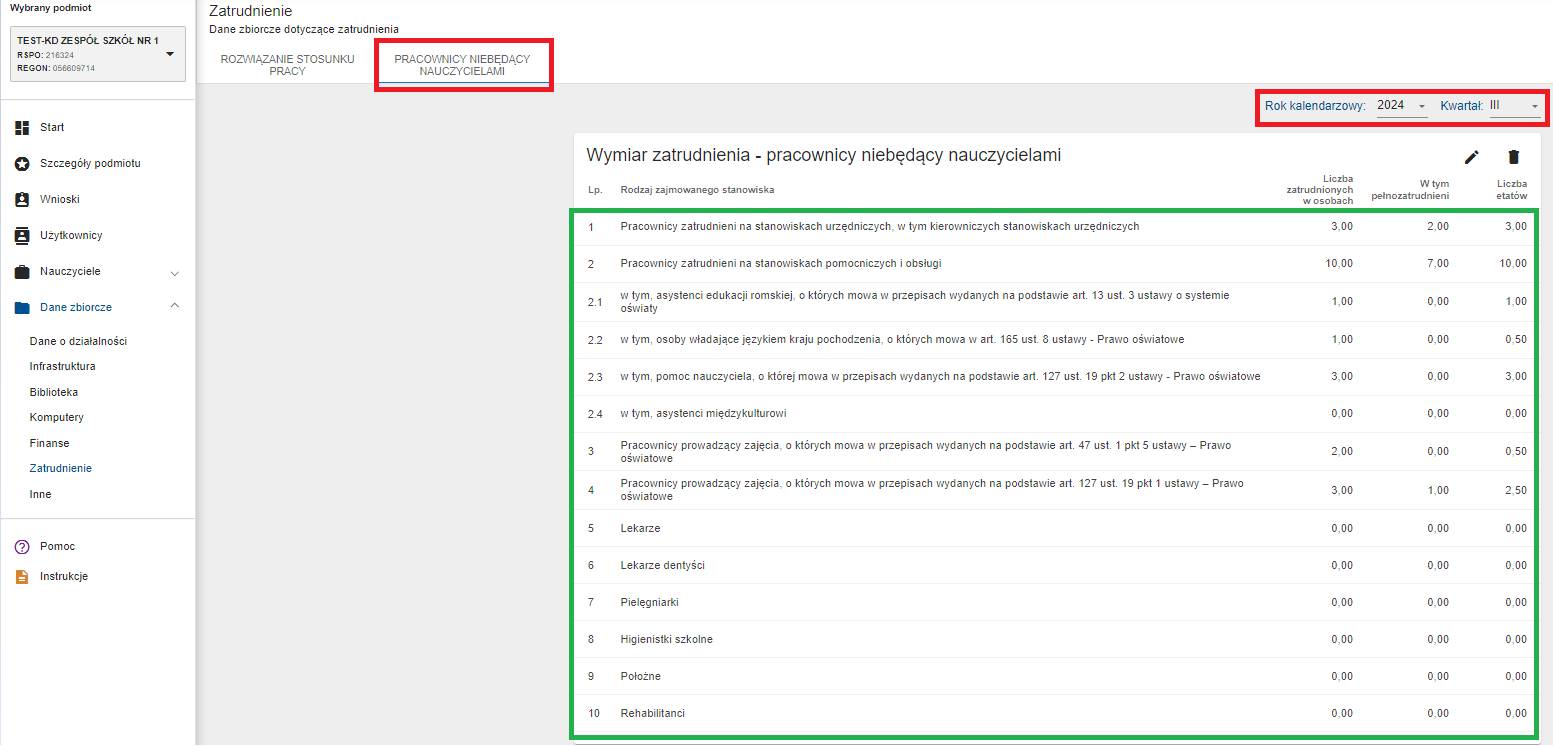The width and height of the screenshot is (1553, 746).
Task: Click the Start dashboard icon
Action: 22,128
